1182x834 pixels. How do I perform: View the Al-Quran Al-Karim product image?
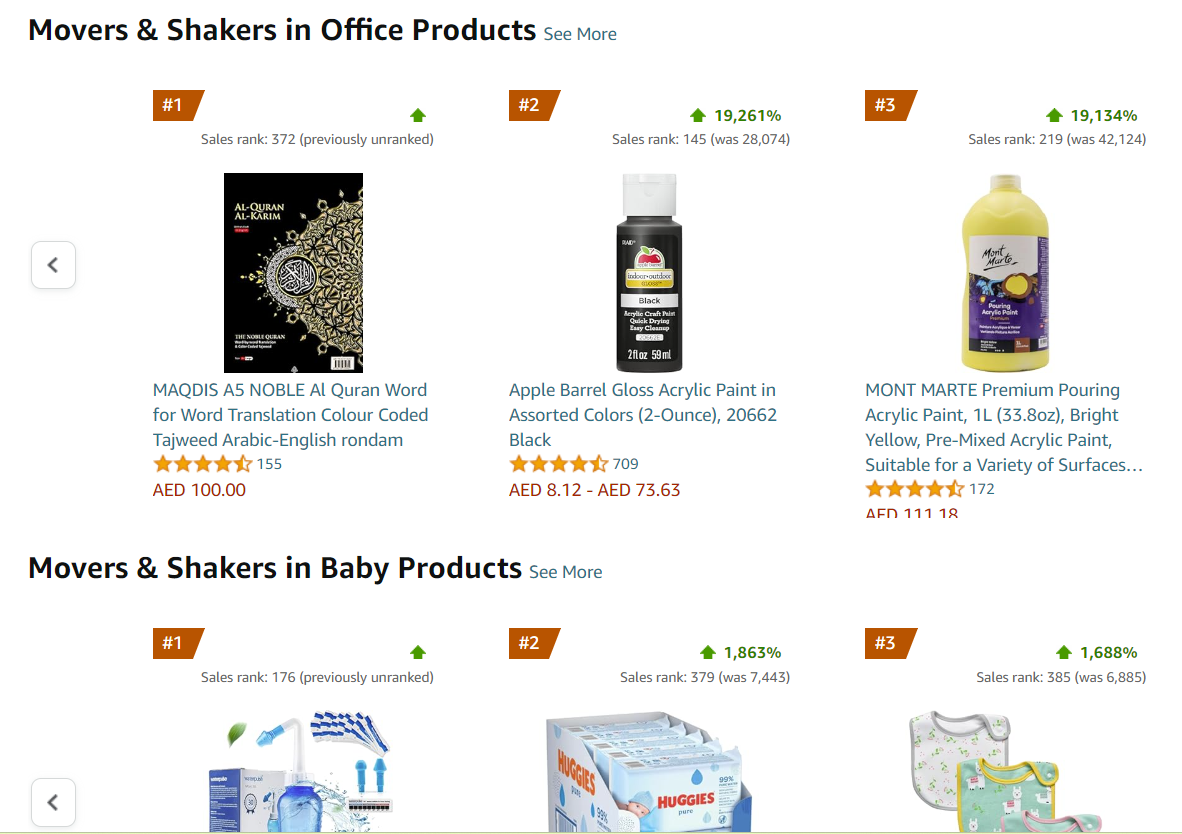[293, 272]
